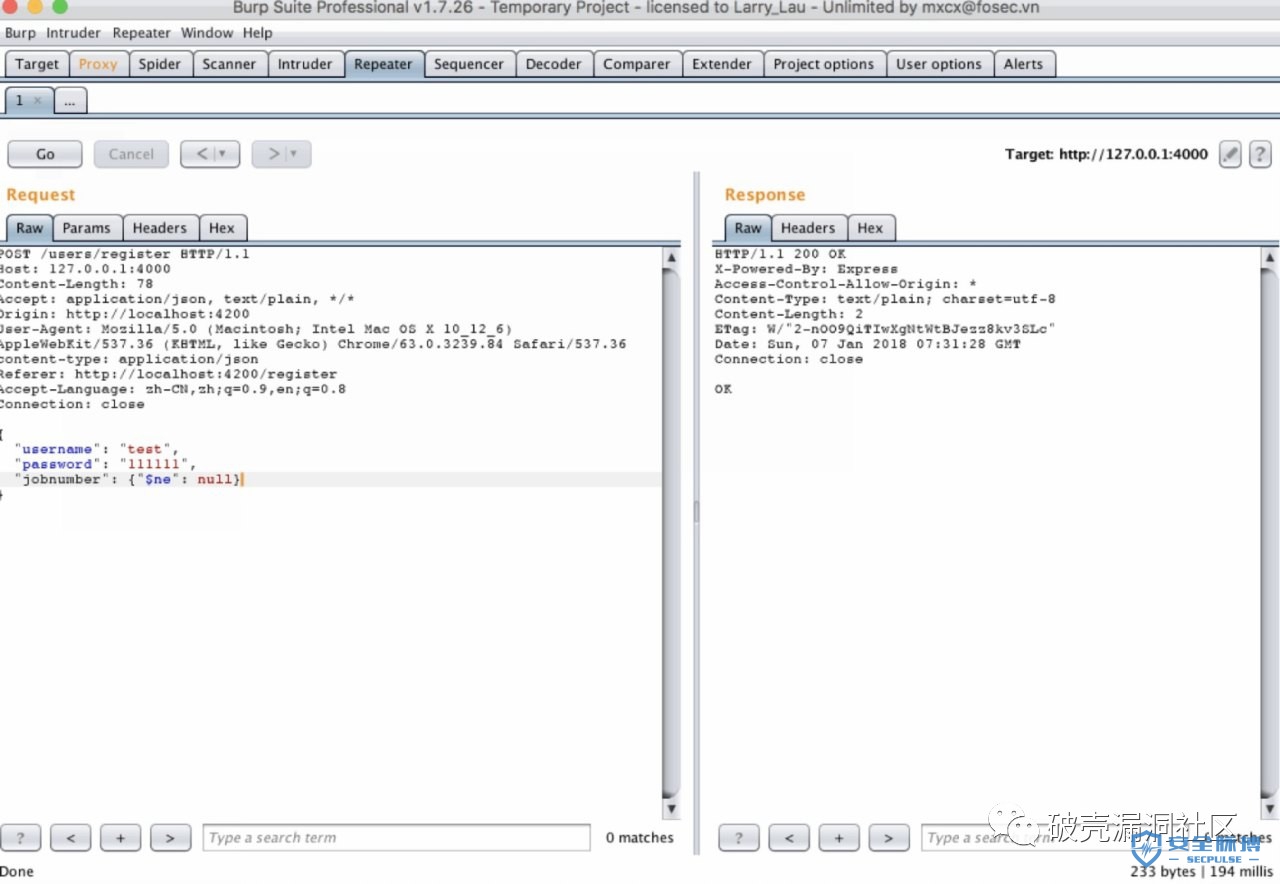Open the Scanner tab
The image size is (1280, 884).
point(229,64)
